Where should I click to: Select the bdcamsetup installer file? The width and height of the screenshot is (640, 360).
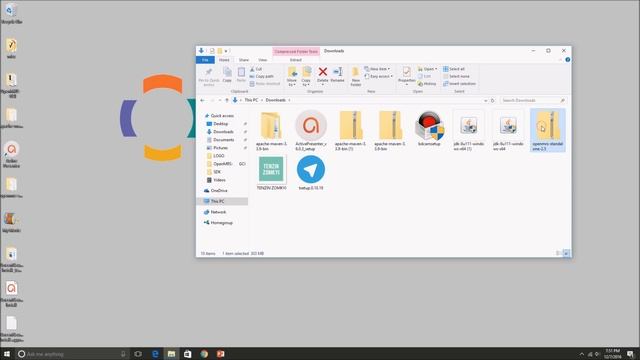429,130
